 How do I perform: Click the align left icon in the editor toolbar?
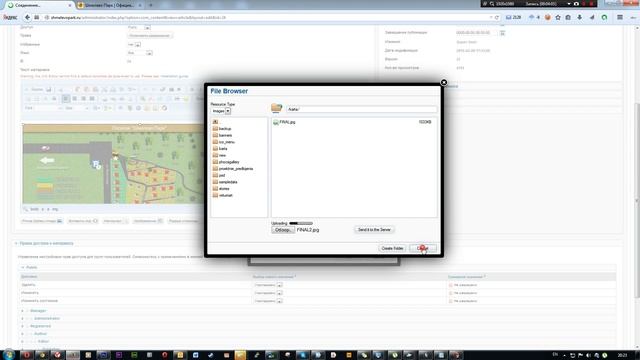pyautogui.click(x=66, y=99)
